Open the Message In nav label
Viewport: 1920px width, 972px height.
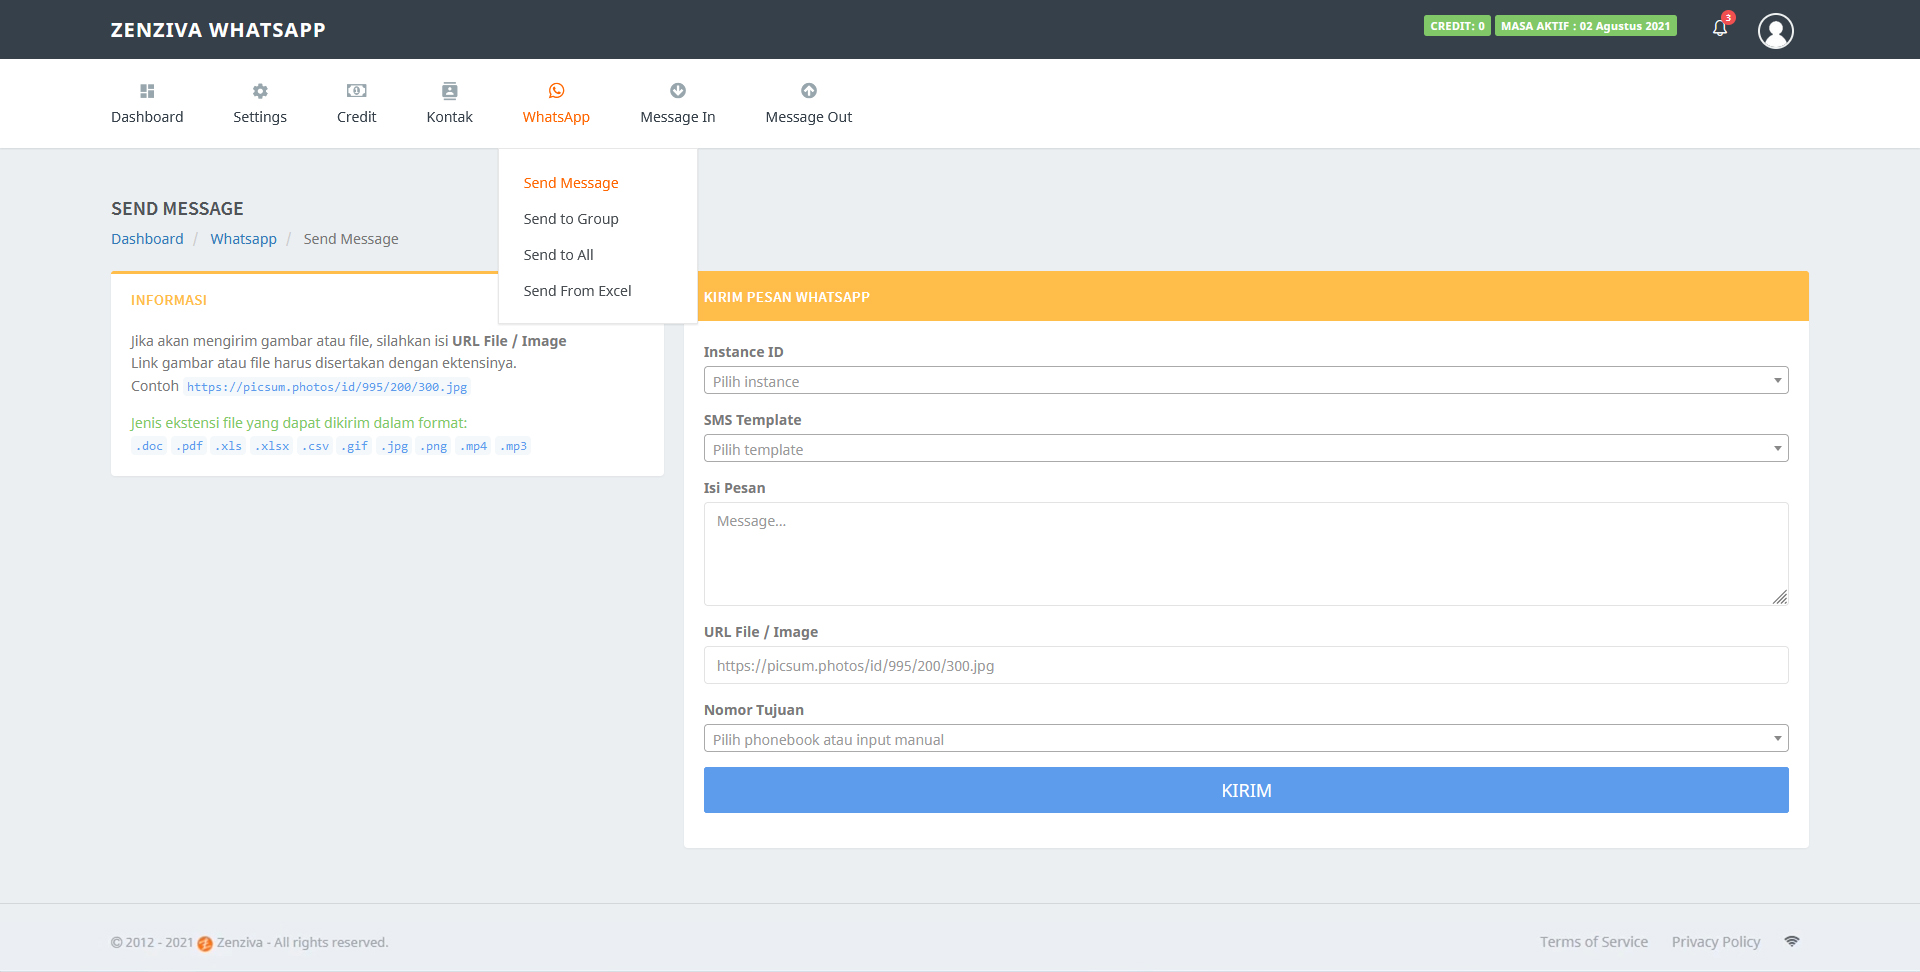(x=678, y=117)
